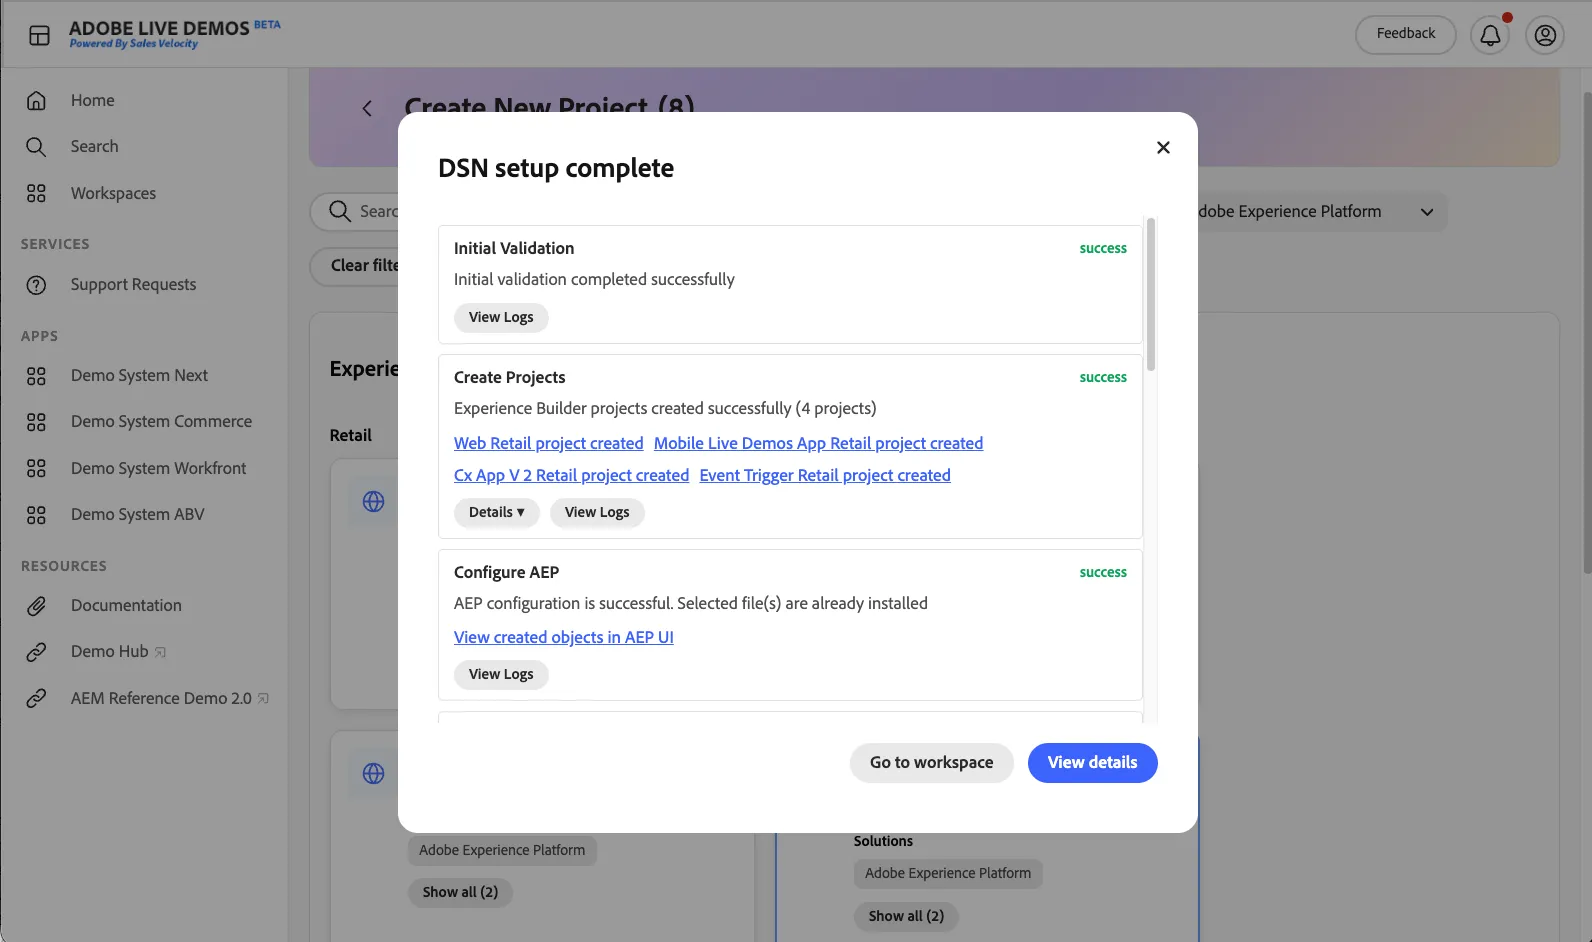Click the Home house icon
Image resolution: width=1592 pixels, height=942 pixels.
(x=36, y=100)
